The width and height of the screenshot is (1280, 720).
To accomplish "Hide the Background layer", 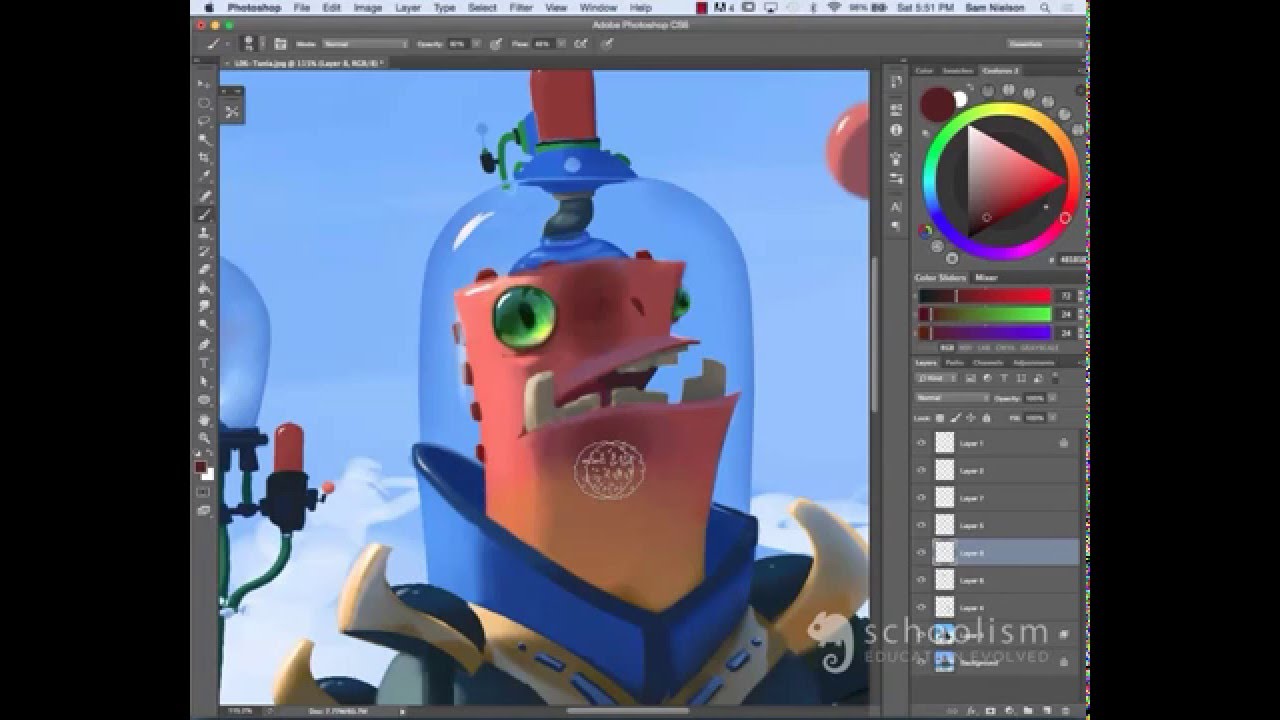I will pos(921,661).
